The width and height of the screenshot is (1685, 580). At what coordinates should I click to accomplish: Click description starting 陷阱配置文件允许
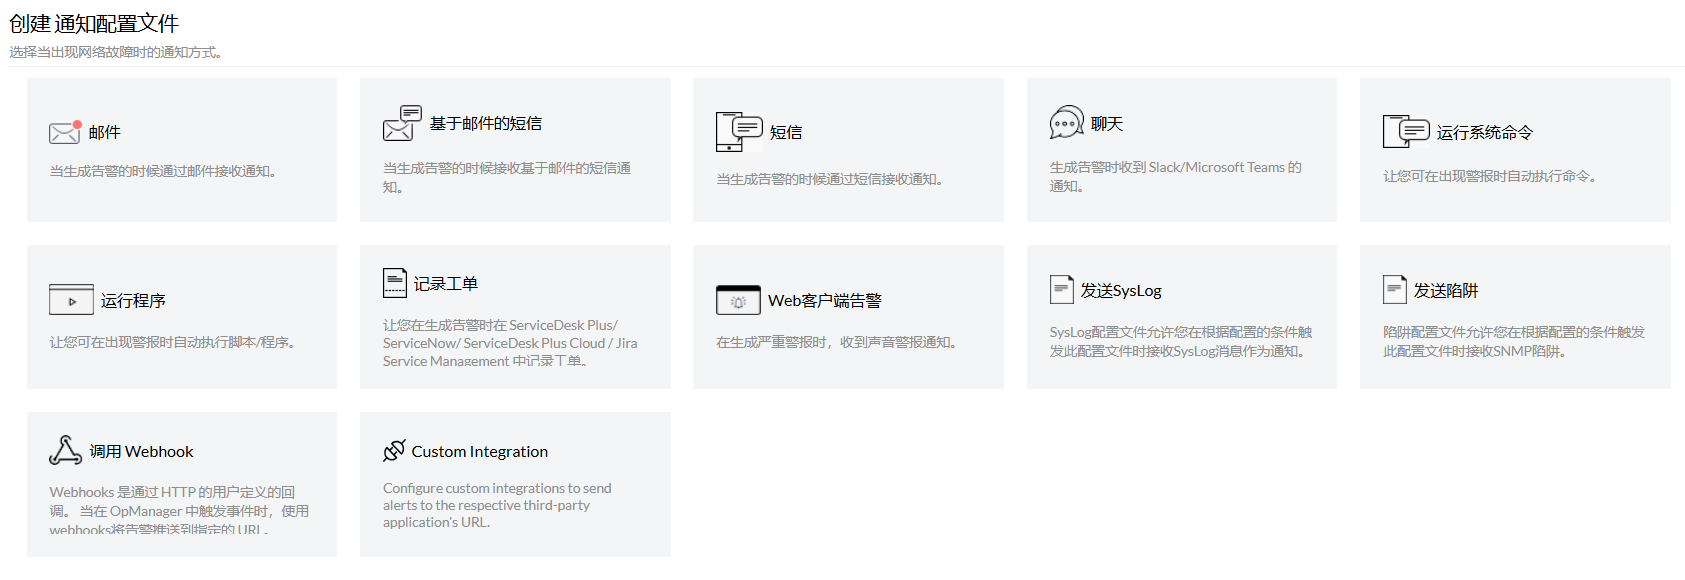coord(1514,341)
